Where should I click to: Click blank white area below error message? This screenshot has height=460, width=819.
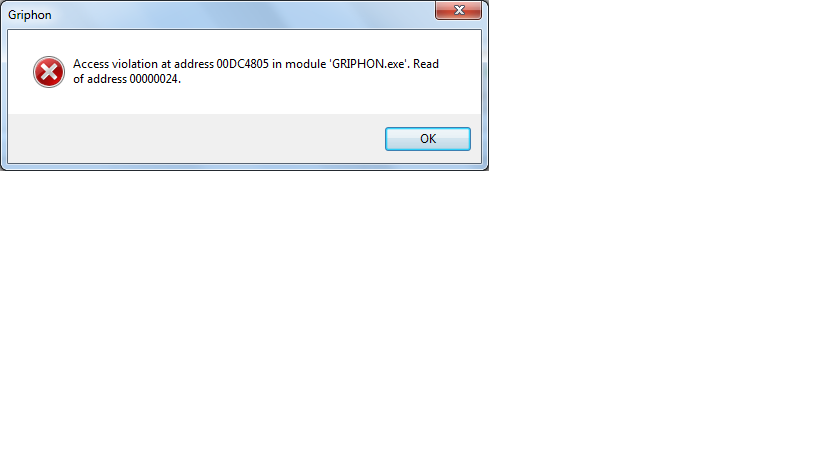coord(261,100)
